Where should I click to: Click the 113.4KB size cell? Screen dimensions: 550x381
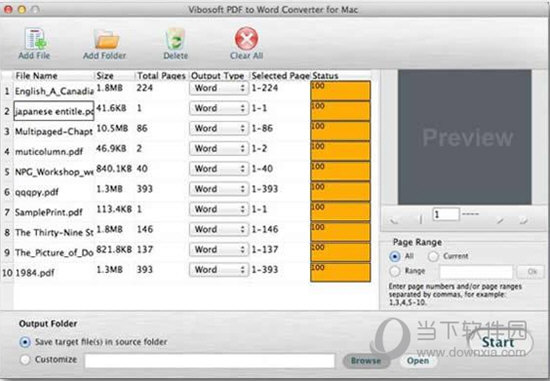click(x=114, y=209)
